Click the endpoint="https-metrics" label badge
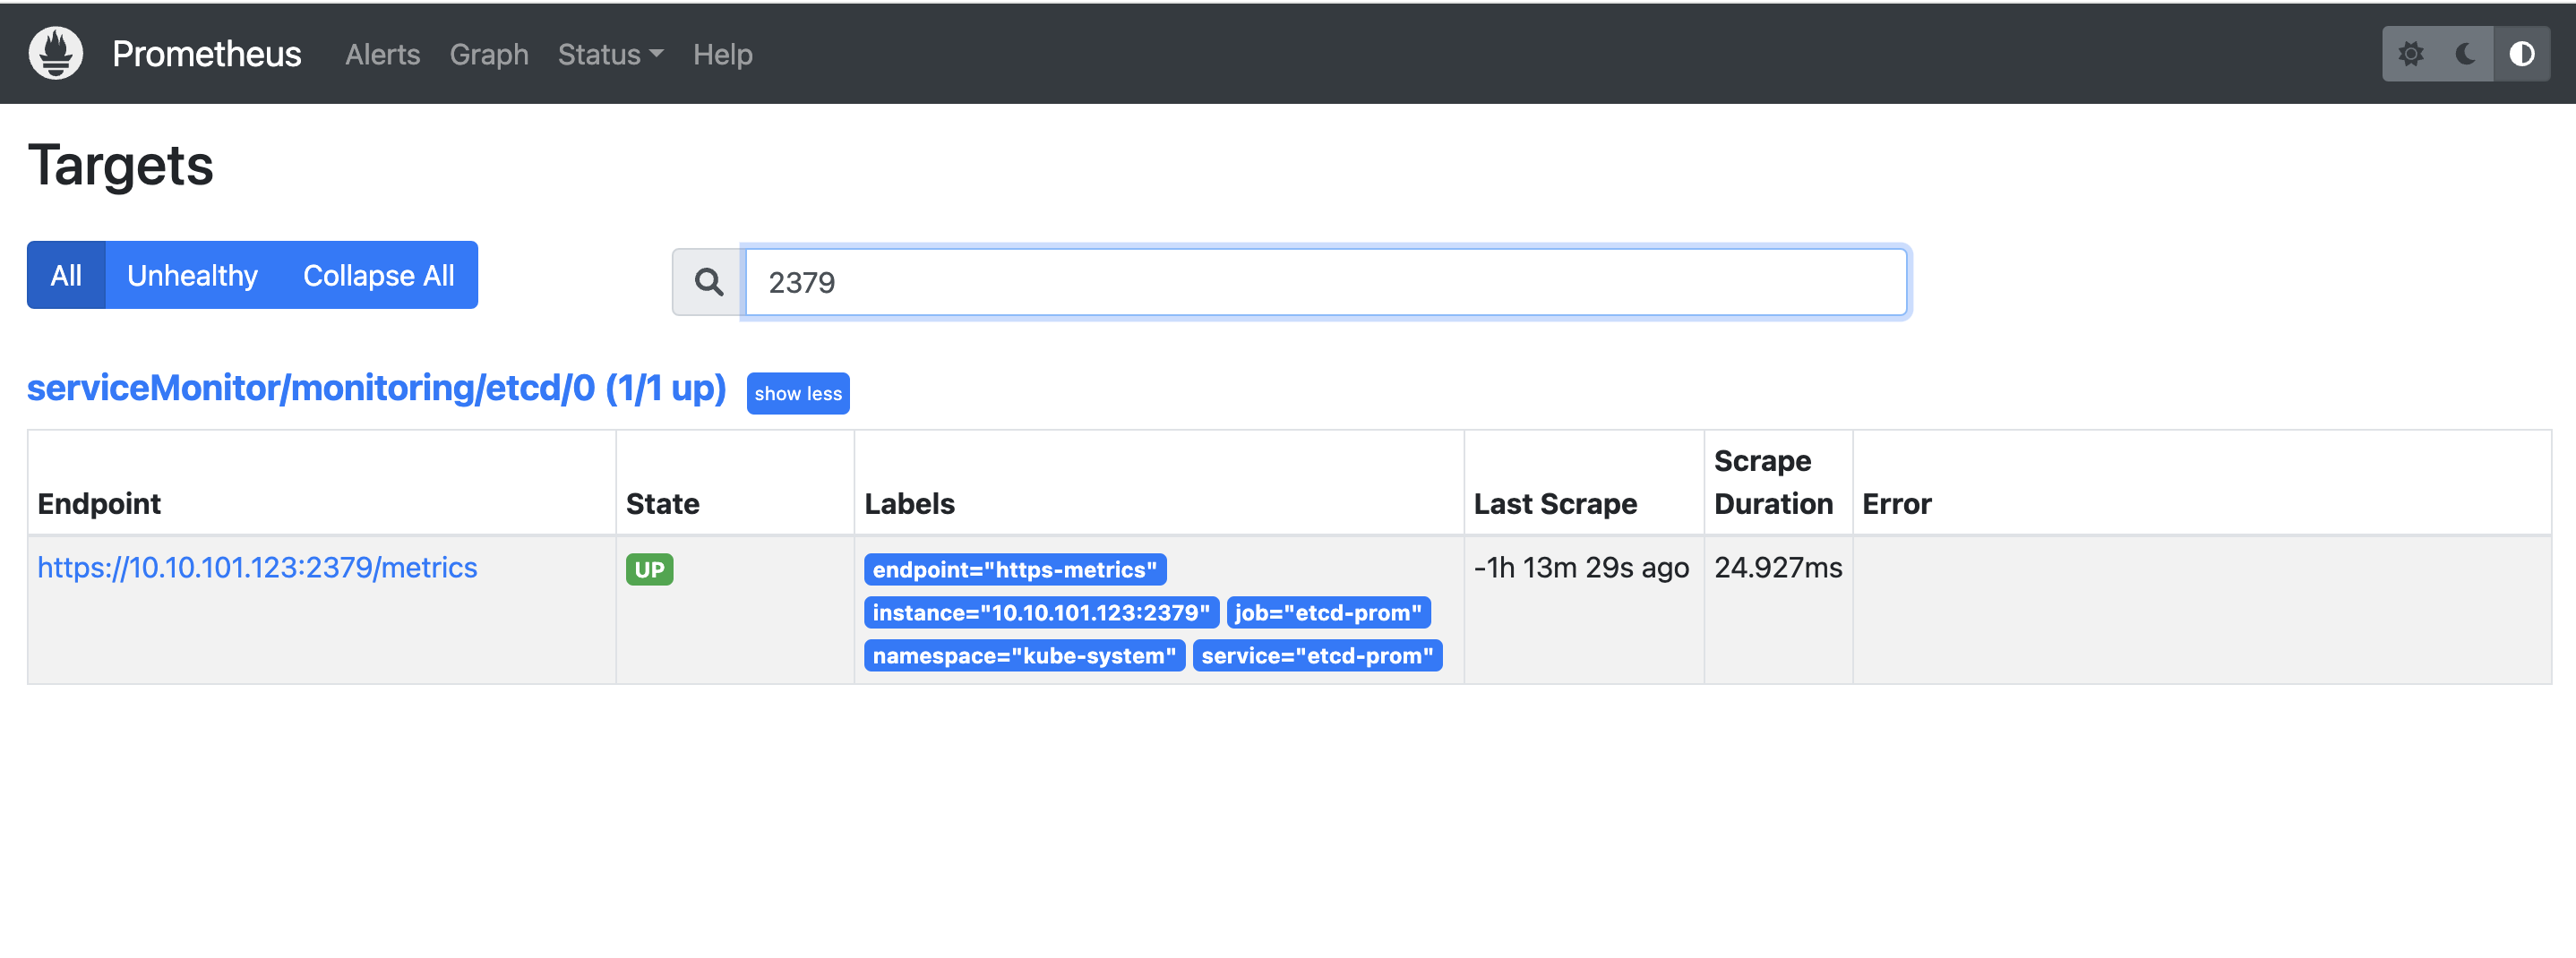 (1015, 569)
